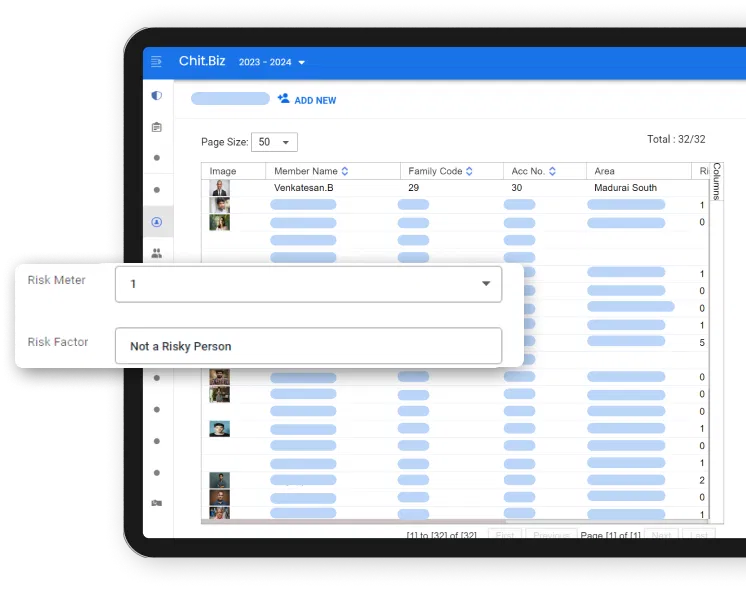Click risk value 2 in the table
Image resolution: width=746 pixels, height=589 pixels.
(x=702, y=481)
